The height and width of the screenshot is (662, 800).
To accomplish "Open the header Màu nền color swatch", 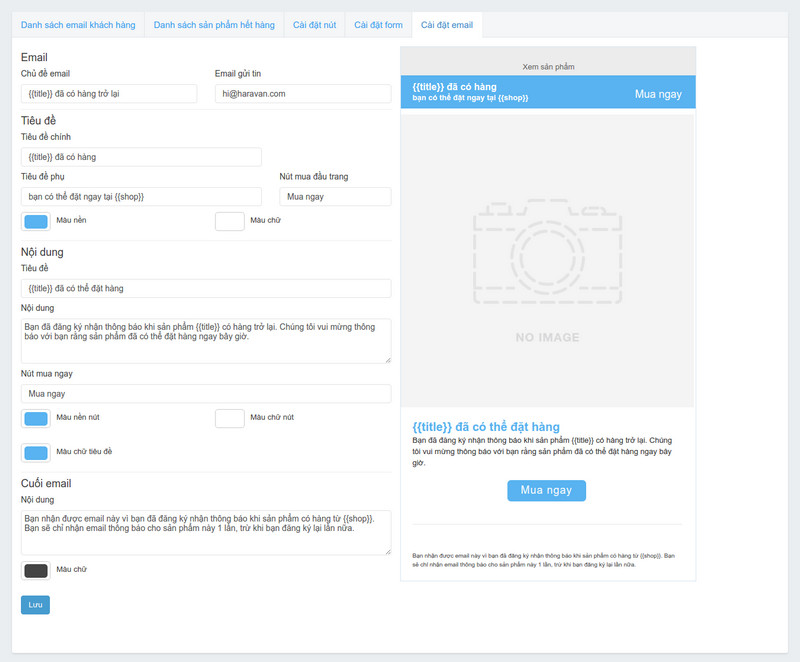I will [36, 222].
